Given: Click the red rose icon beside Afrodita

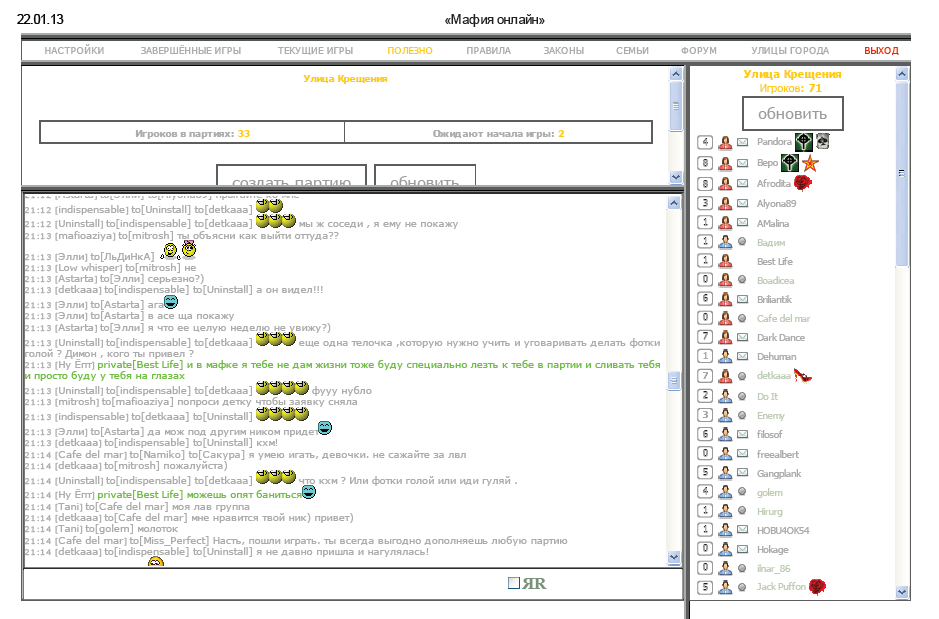Looking at the screenshot, I should pos(802,183).
